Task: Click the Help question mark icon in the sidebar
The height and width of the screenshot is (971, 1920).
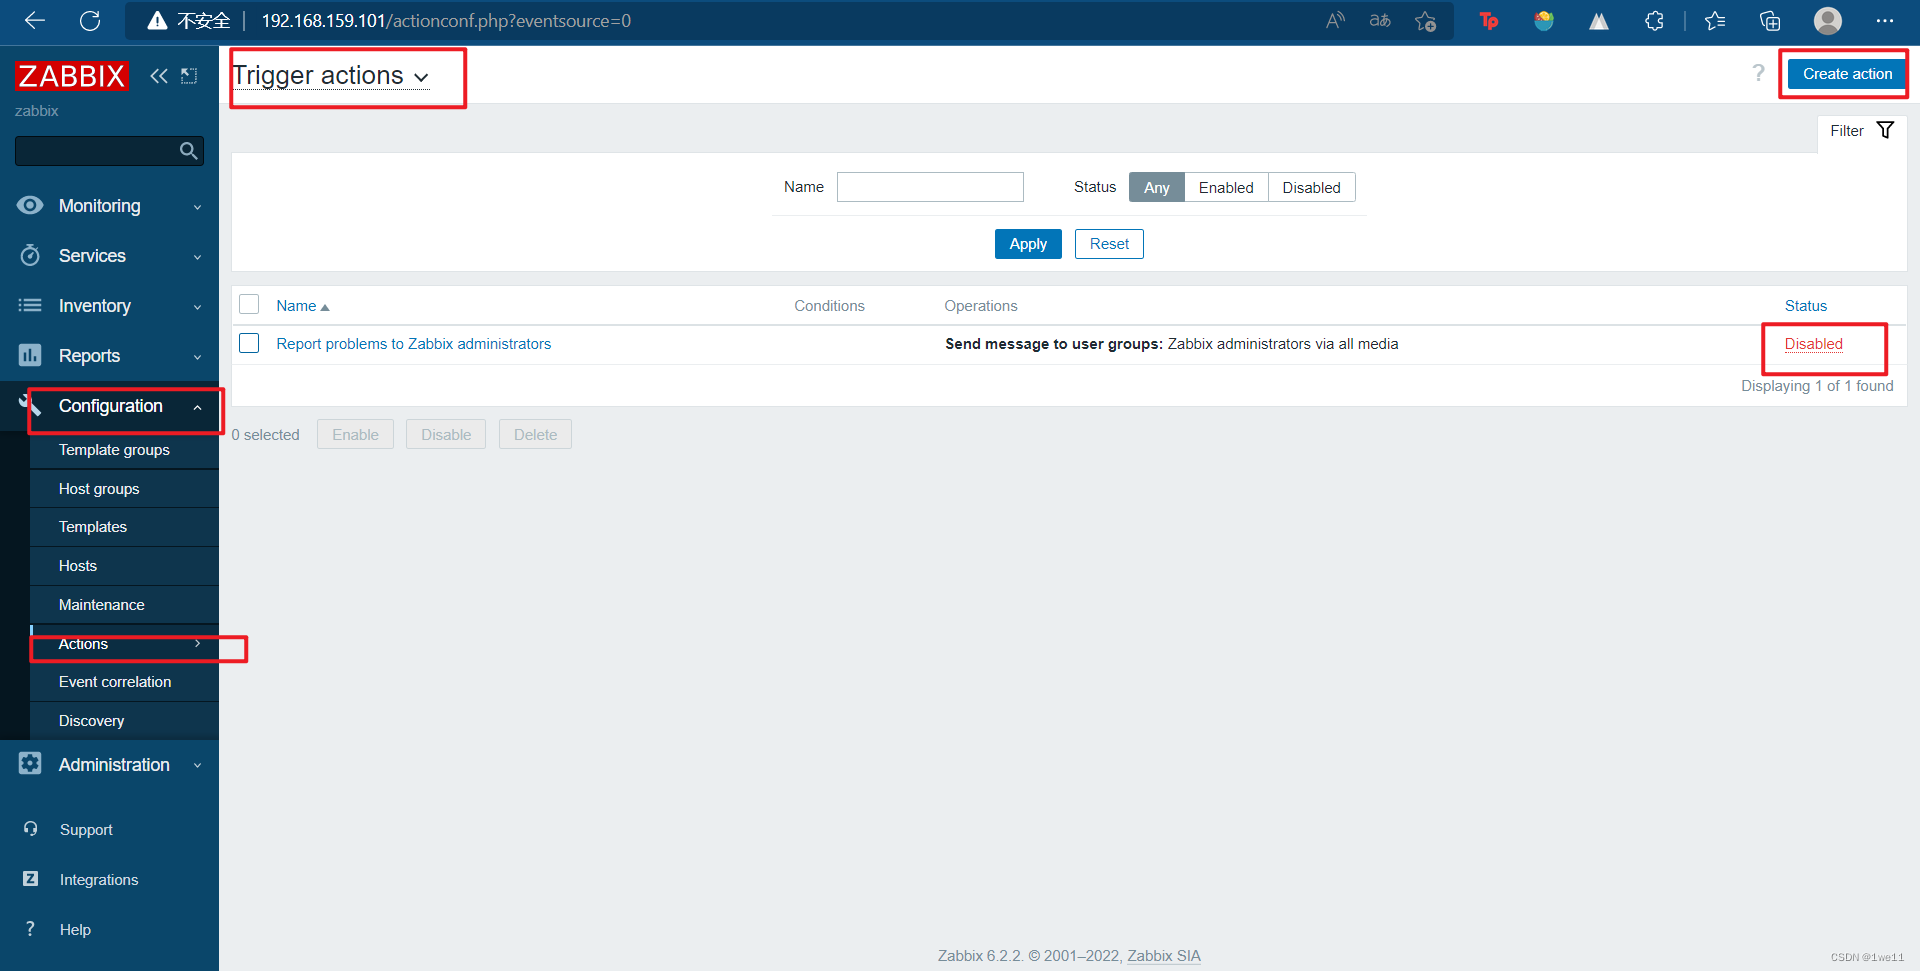Action: point(31,929)
